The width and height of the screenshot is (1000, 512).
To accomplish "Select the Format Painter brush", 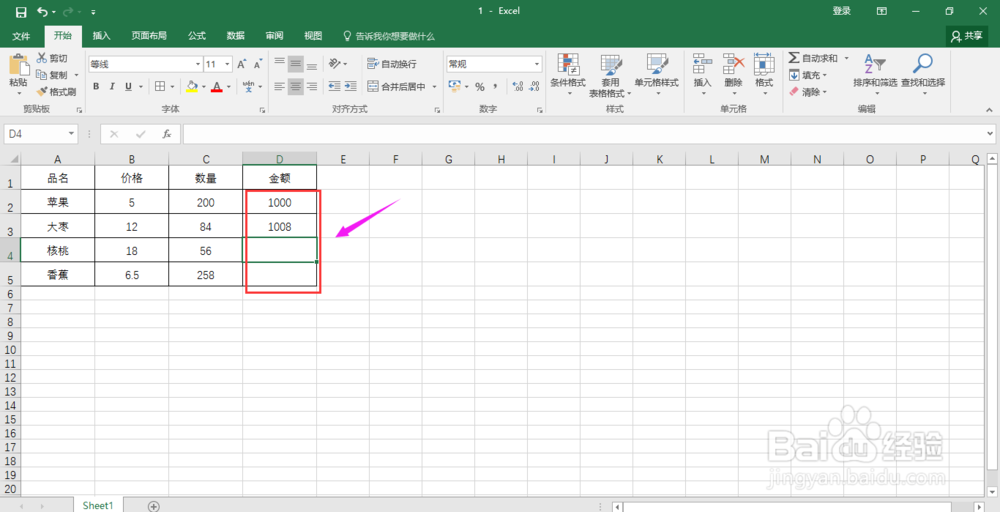I will 56,91.
